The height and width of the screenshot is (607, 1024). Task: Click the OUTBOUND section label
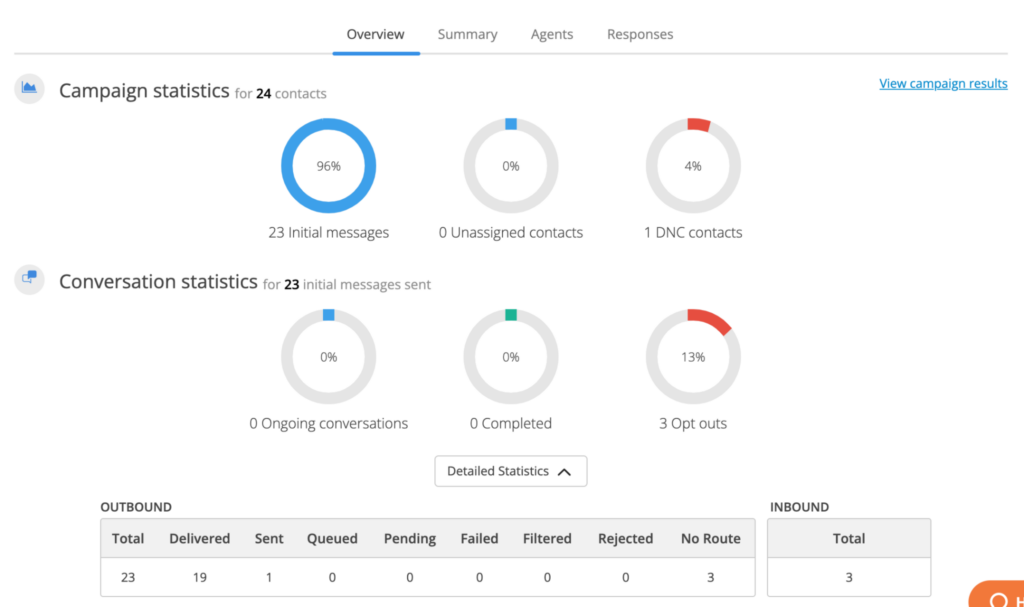(x=136, y=507)
